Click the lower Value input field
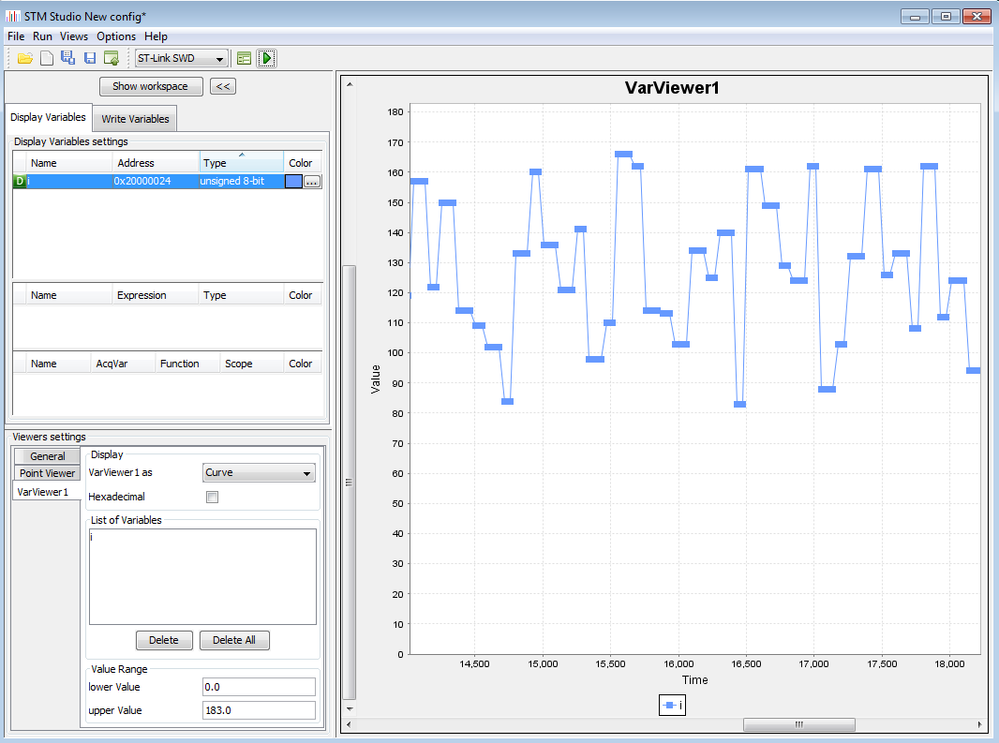The width and height of the screenshot is (999, 743). [258, 687]
